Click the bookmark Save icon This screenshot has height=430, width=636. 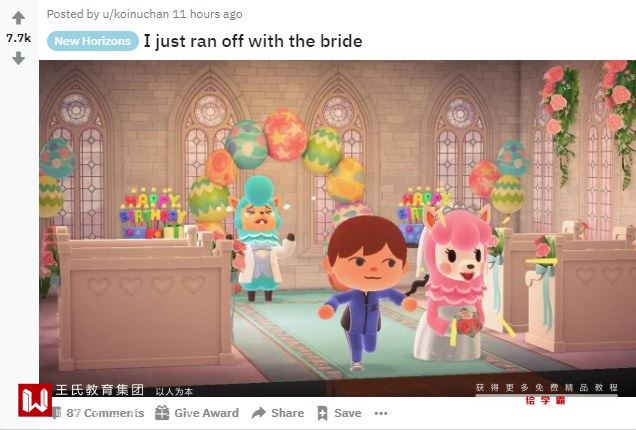pos(322,413)
